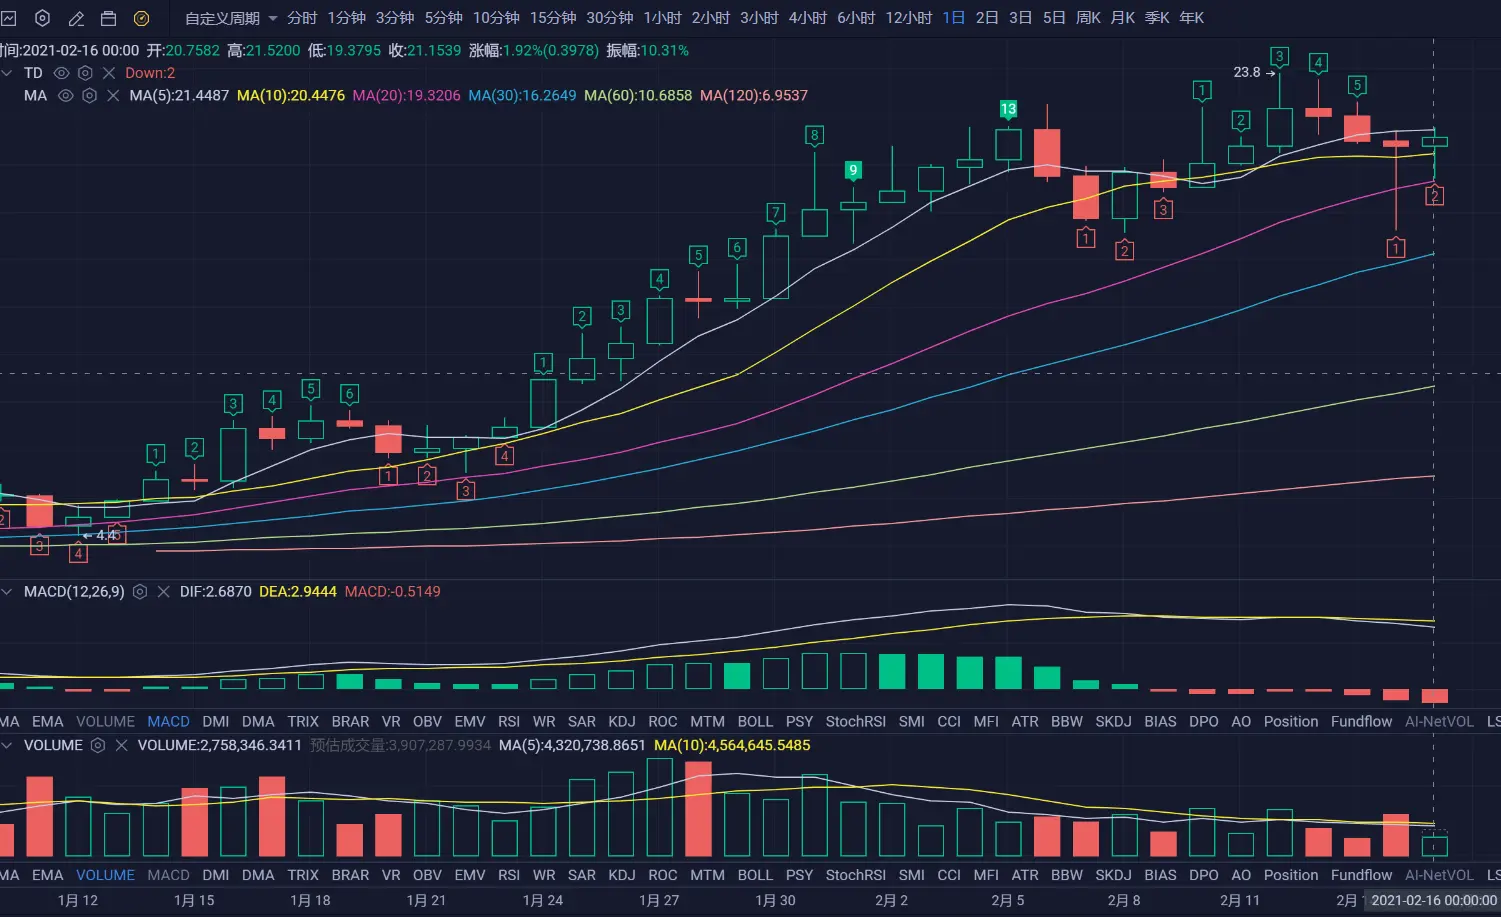Remove the TD indicator with its X
This screenshot has width=1501, height=917.
(x=109, y=73)
